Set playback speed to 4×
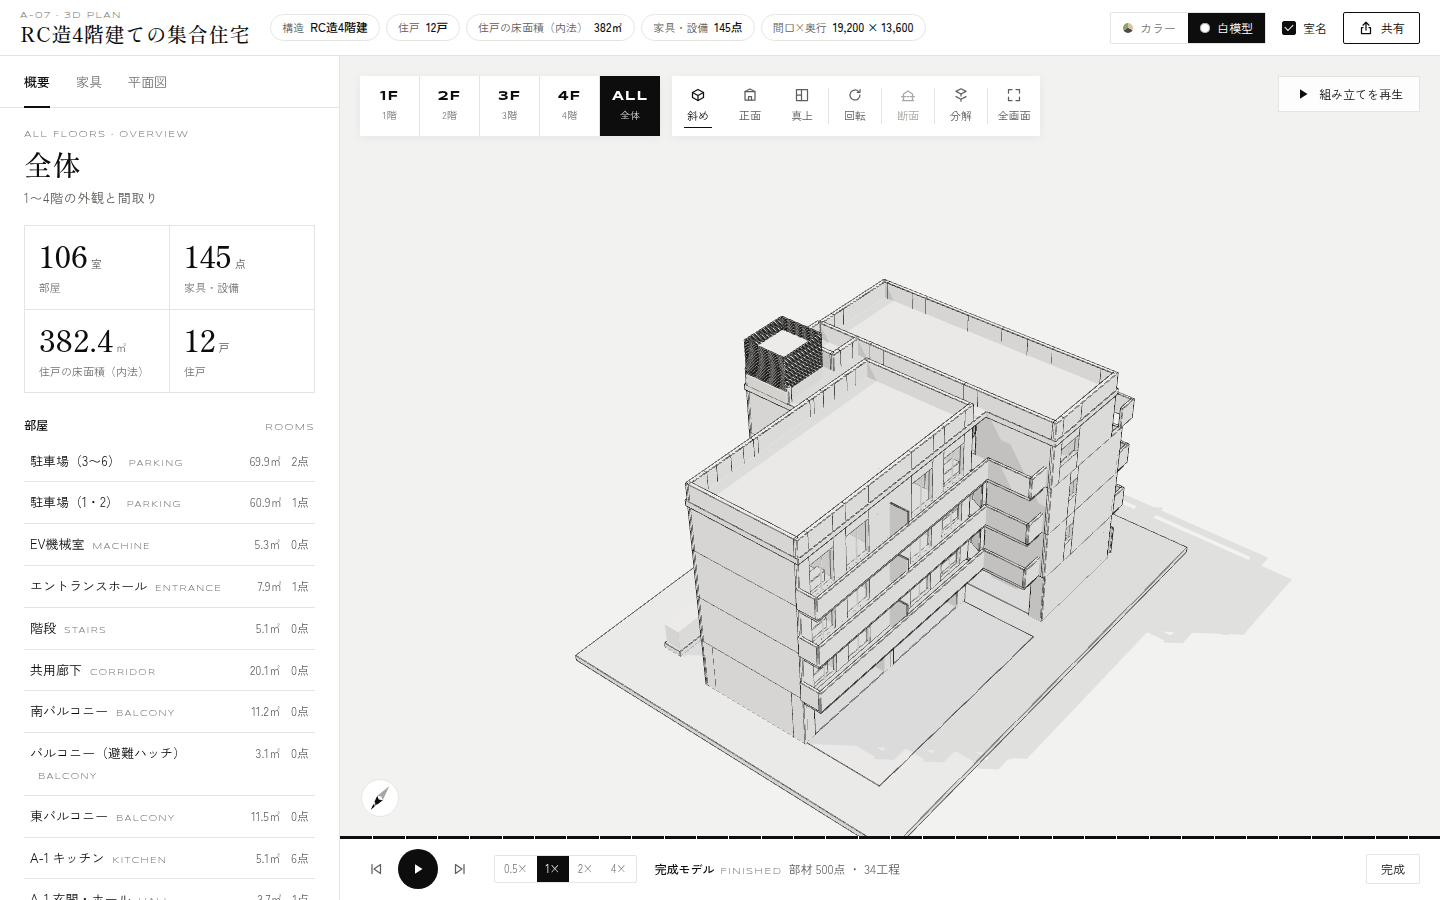This screenshot has width=1440, height=900. click(618, 869)
